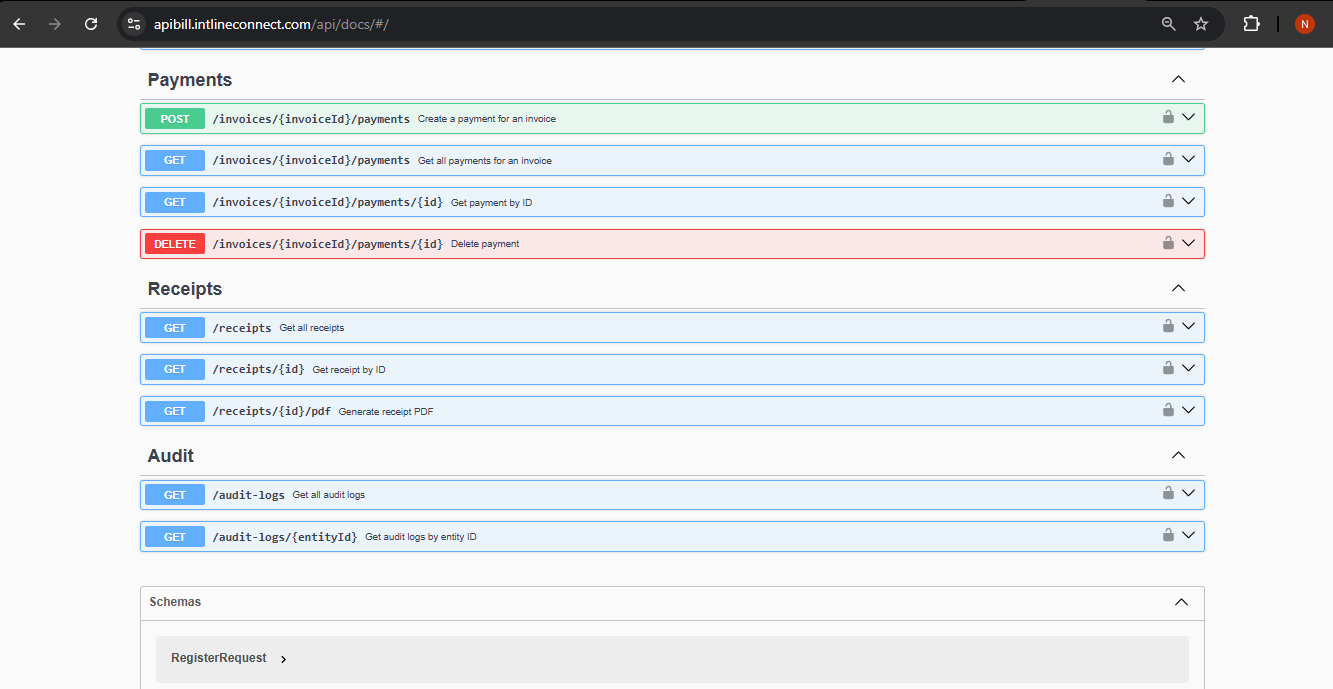The height and width of the screenshot is (689, 1333).
Task: Open GET all payments for an invoice
Action: point(310,160)
